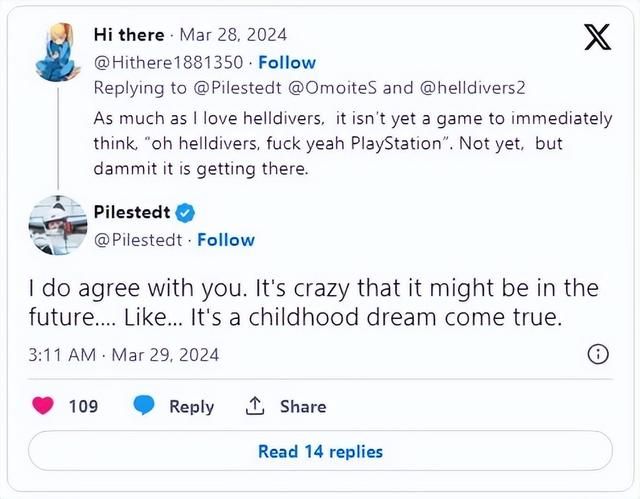The image size is (640, 499).
Task: Click the Share text label
Action: pos(302,406)
